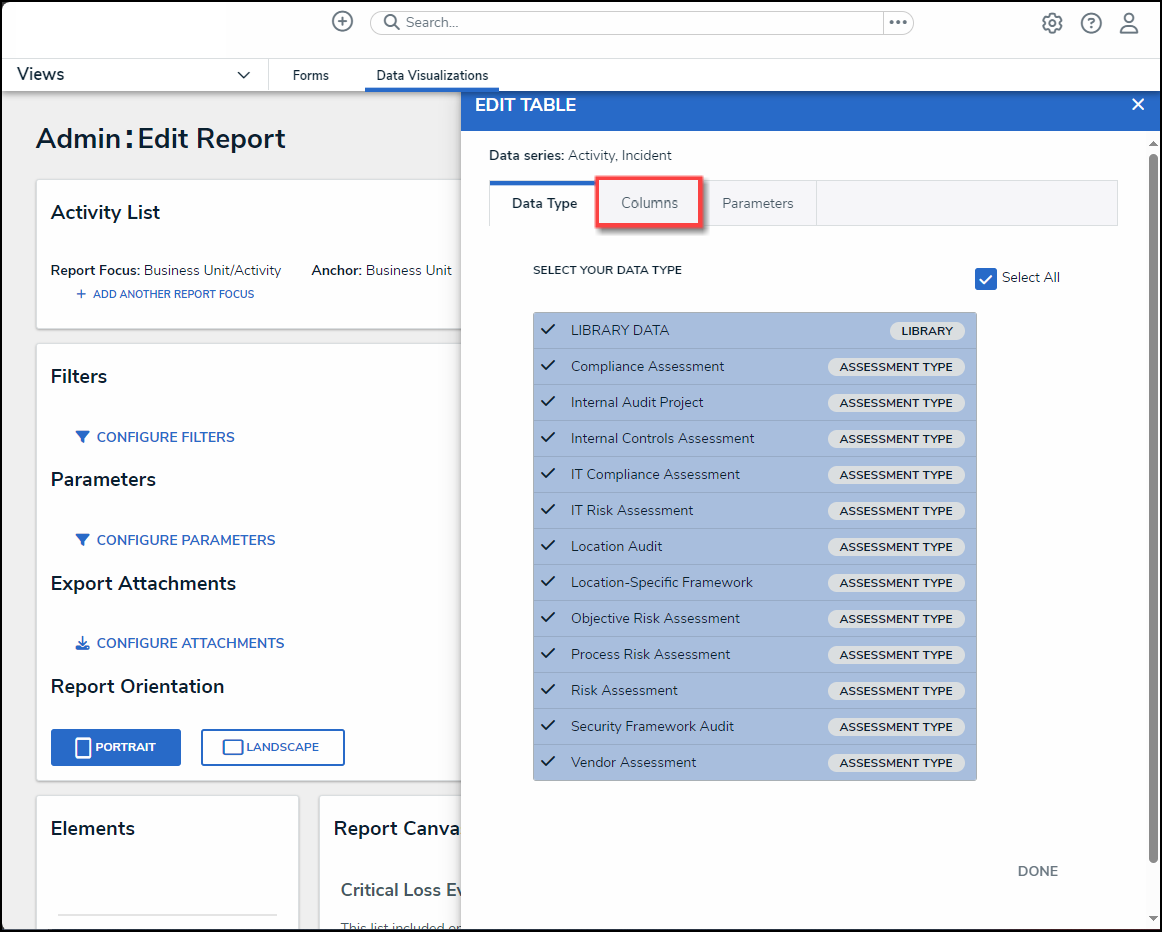
Task: Open the user profile icon
Action: [x=1129, y=23]
